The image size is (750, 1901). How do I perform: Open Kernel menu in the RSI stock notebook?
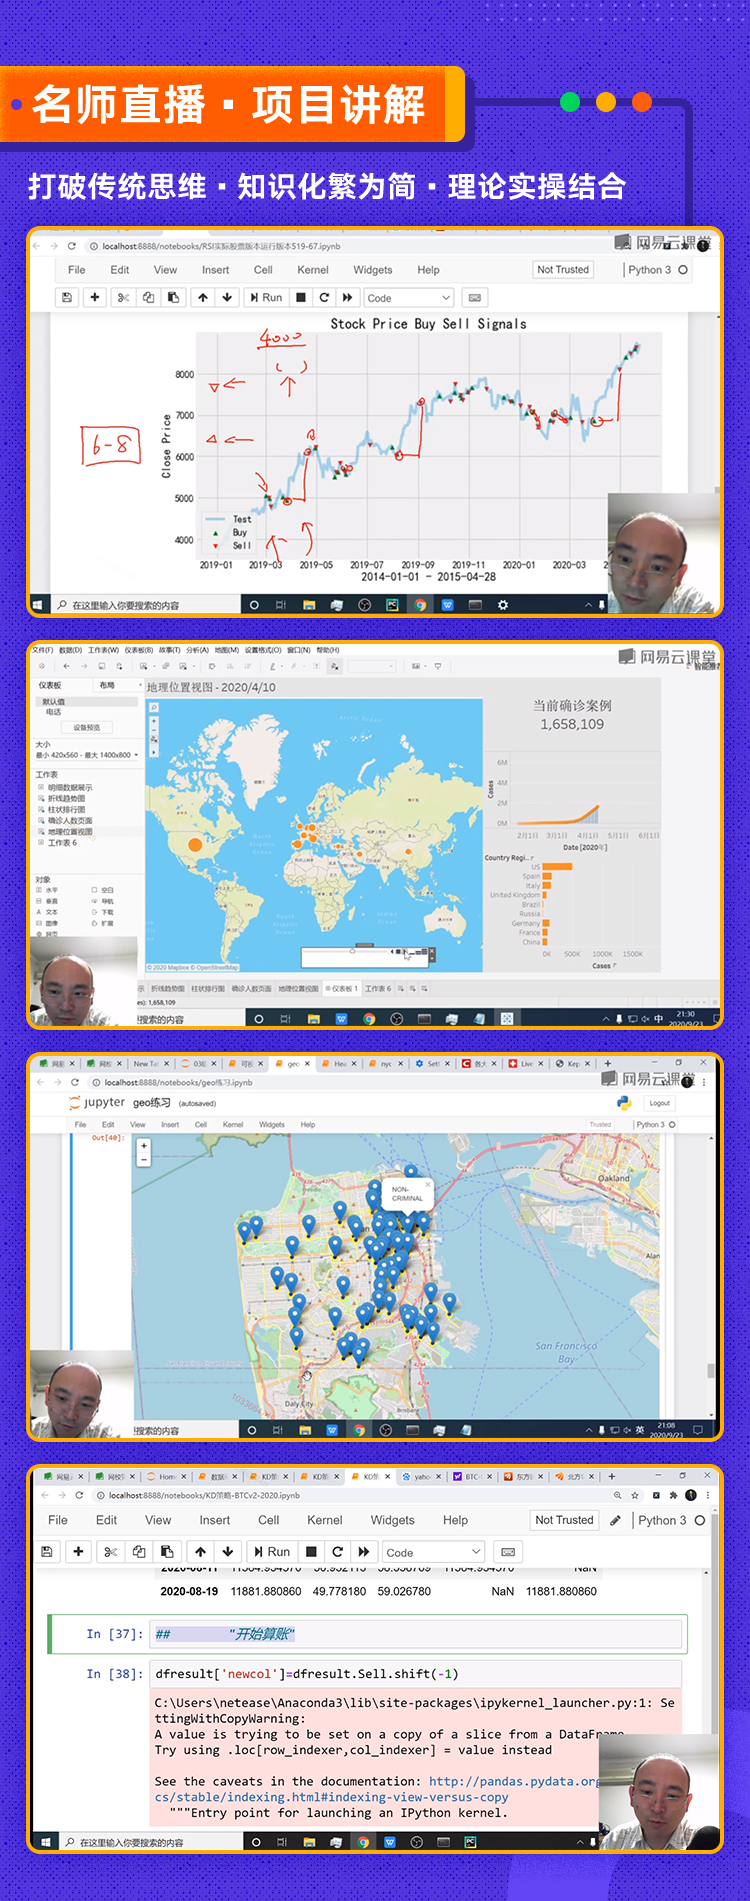coord(313,270)
